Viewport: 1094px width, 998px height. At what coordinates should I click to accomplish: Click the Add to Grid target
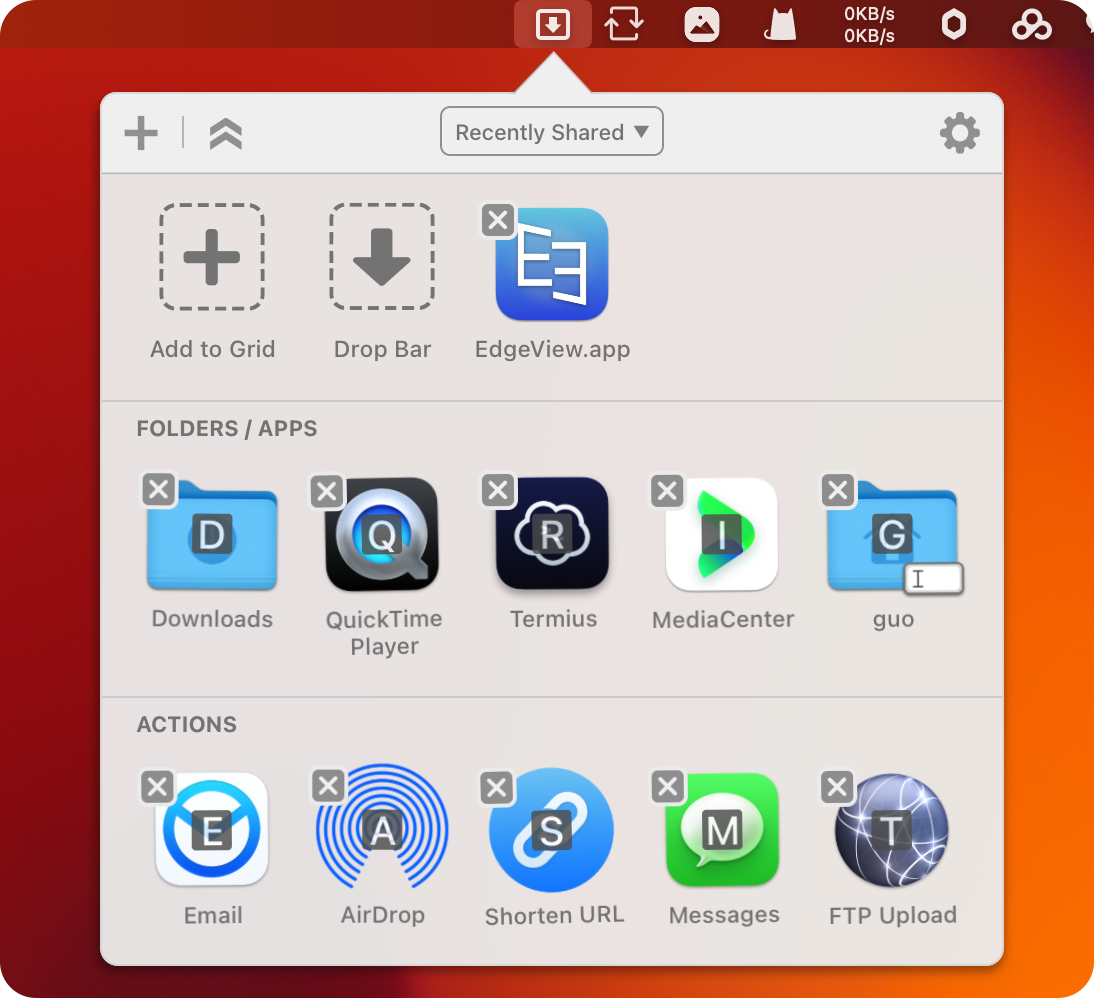(212, 257)
